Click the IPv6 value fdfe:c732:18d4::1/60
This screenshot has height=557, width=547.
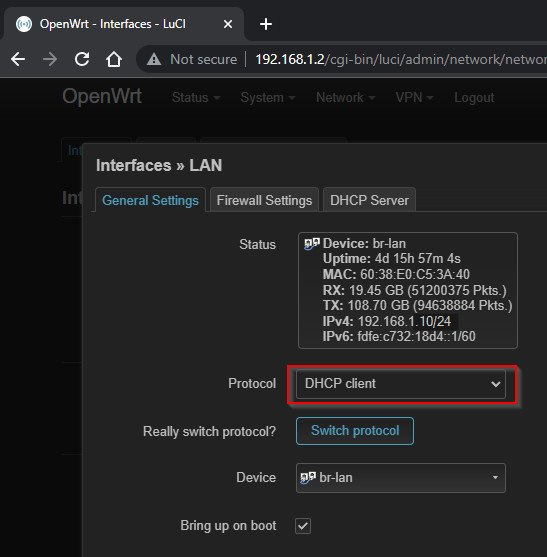click(x=416, y=336)
